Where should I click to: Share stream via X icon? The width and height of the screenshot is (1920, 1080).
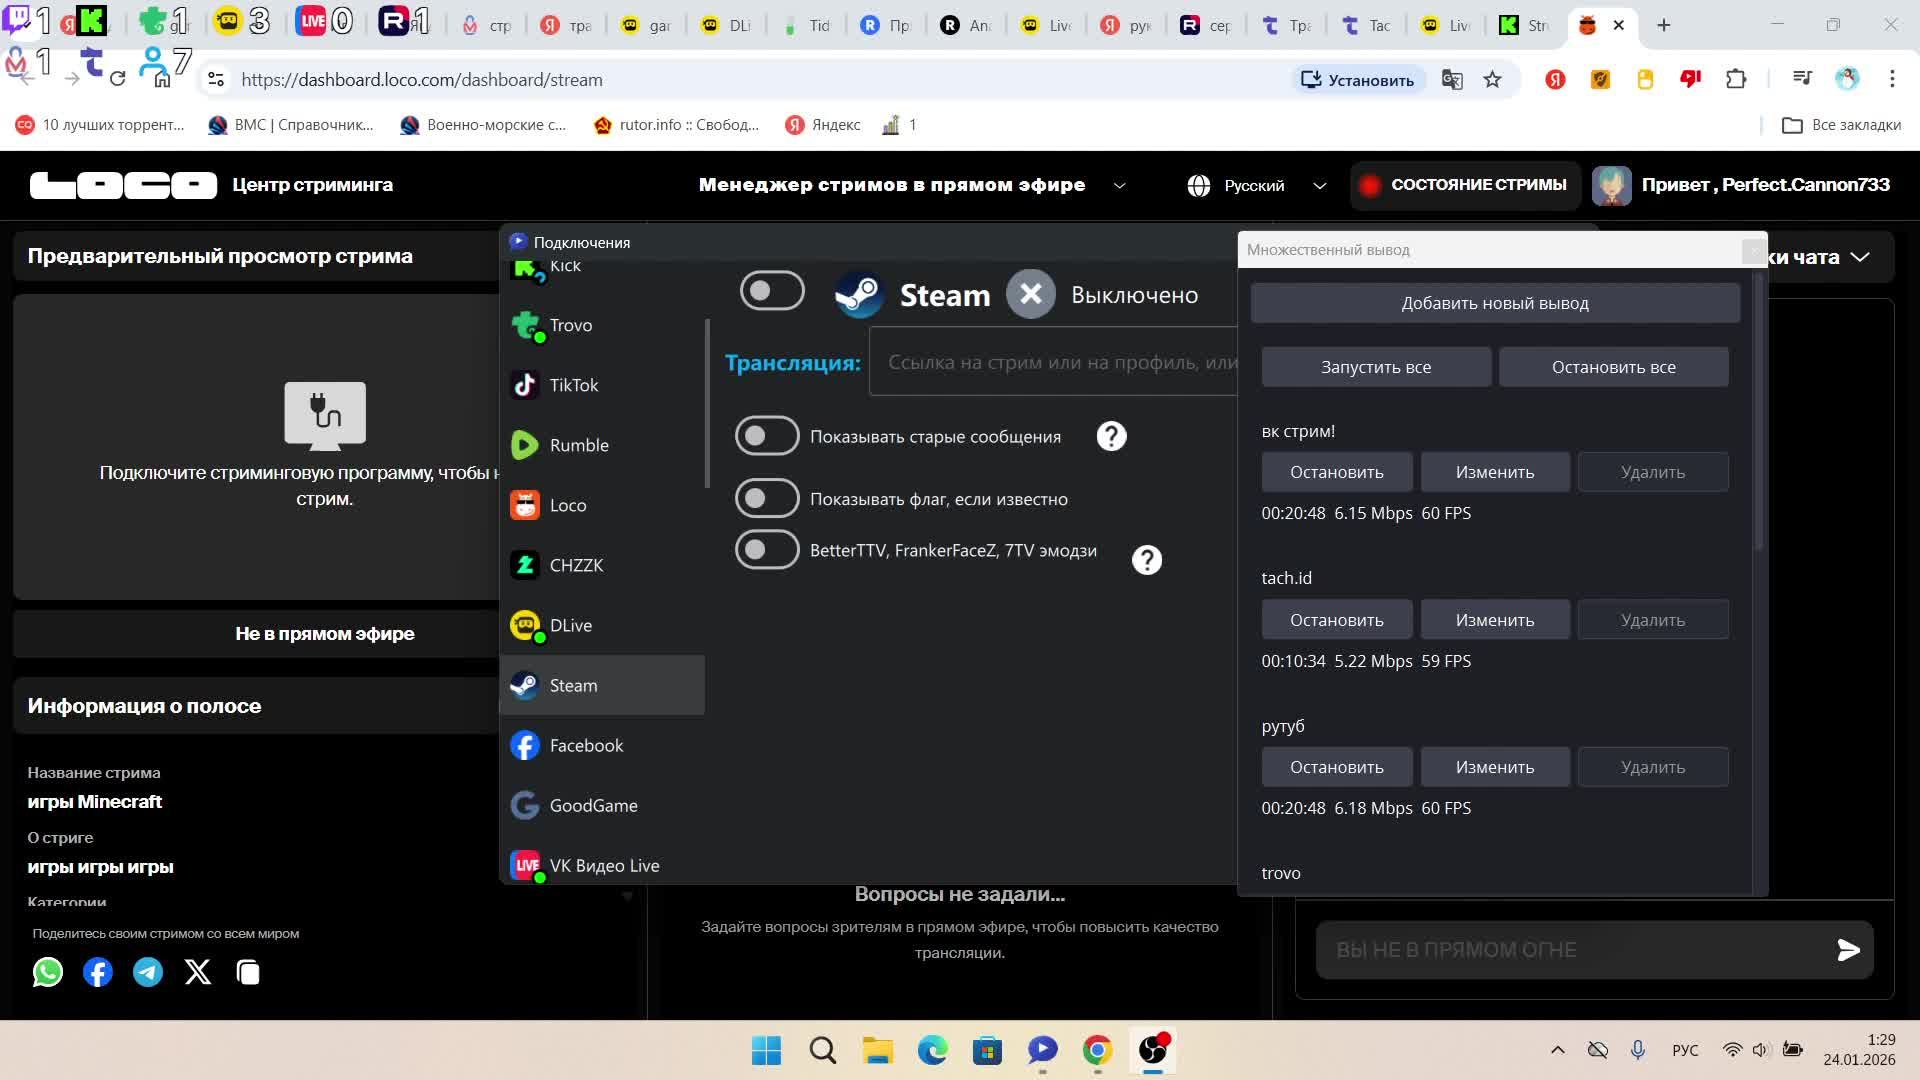click(x=198, y=972)
